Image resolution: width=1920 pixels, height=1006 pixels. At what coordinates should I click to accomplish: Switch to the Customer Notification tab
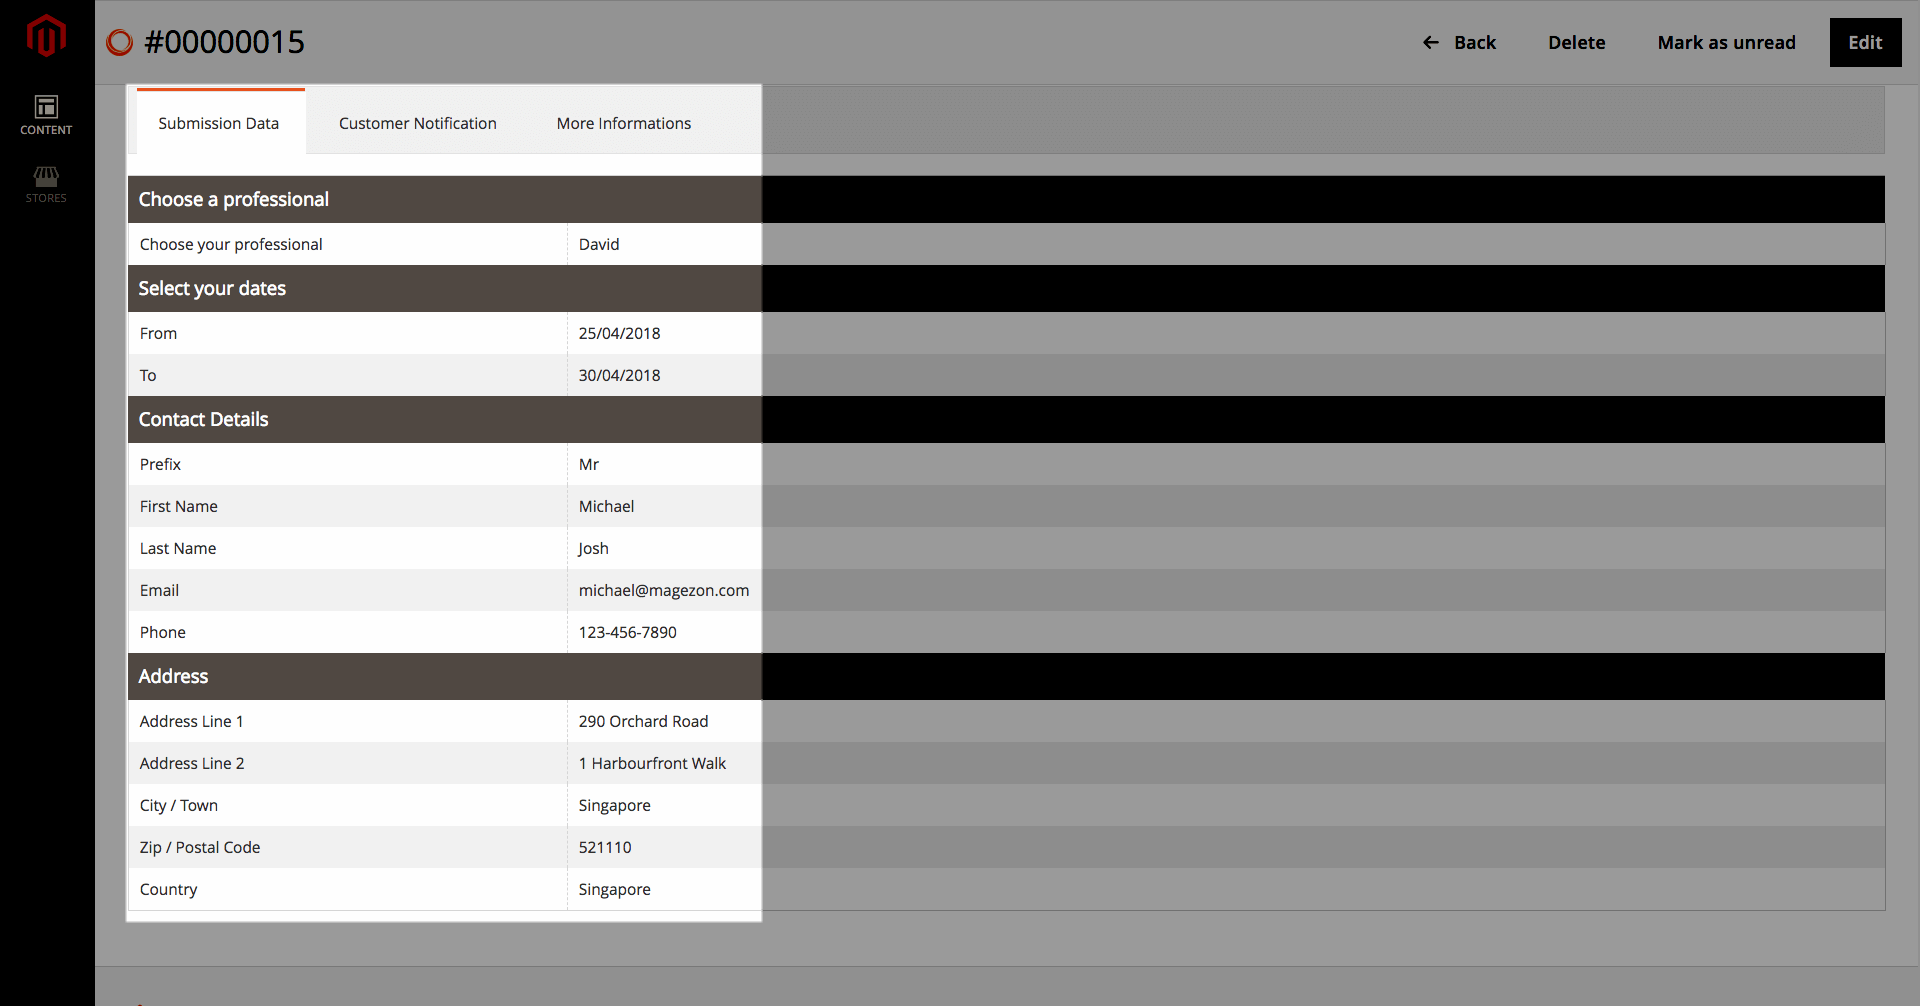[x=417, y=123]
